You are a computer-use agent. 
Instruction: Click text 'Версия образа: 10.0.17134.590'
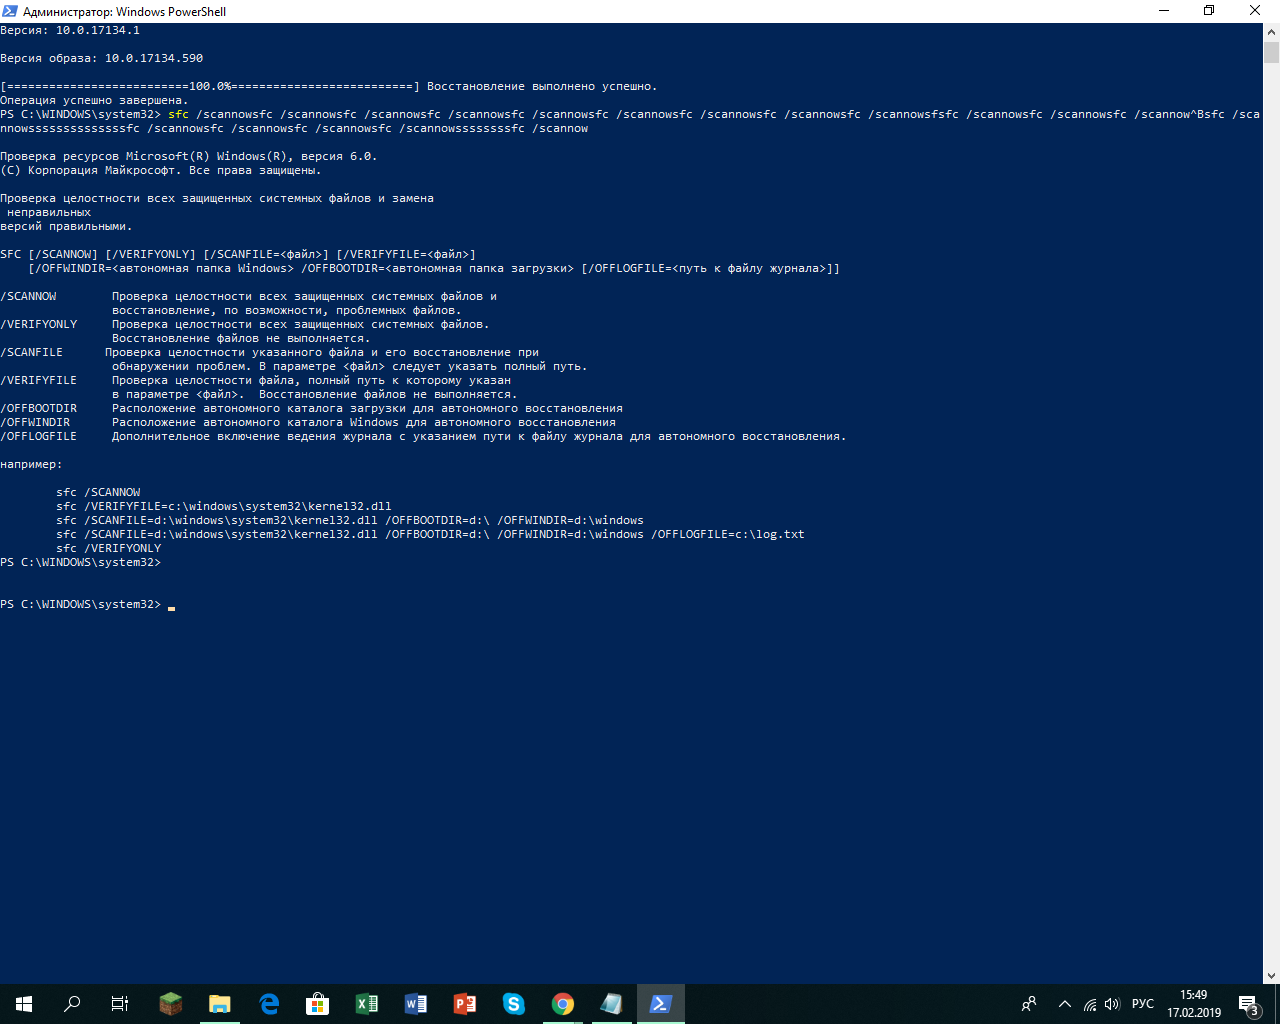click(x=101, y=58)
